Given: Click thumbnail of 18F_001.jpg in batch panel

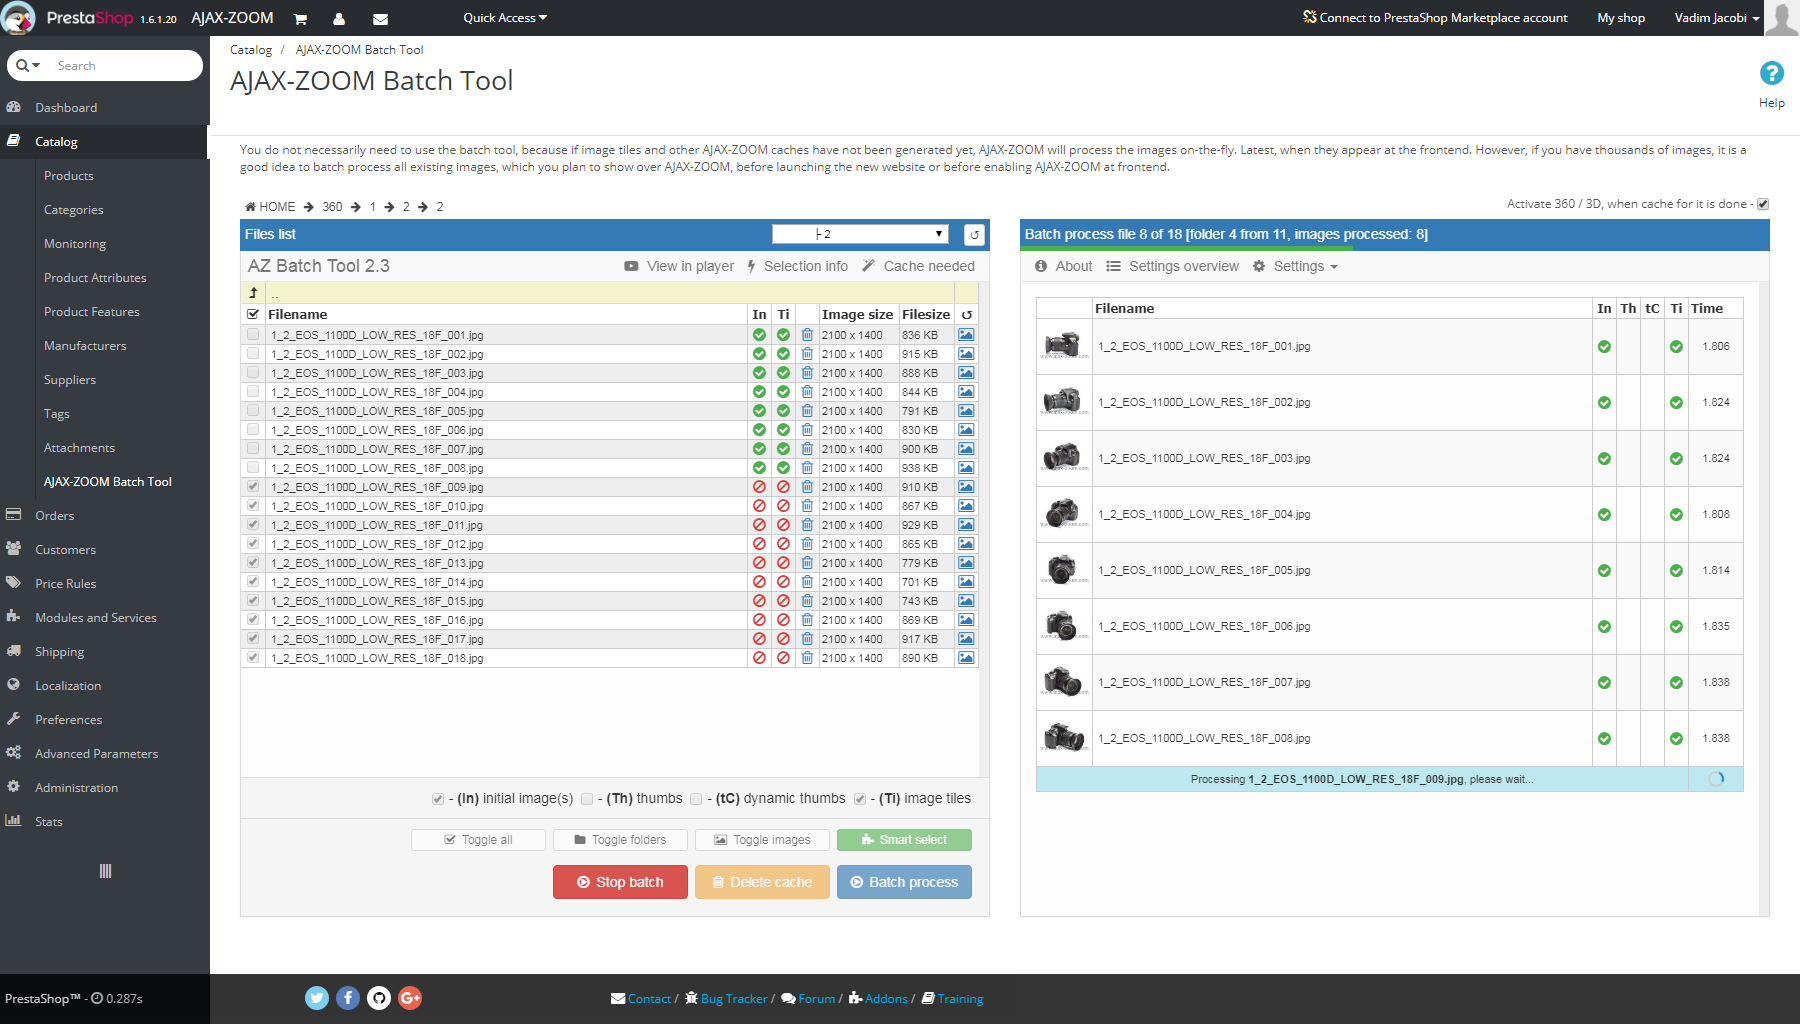Looking at the screenshot, I should (1063, 346).
